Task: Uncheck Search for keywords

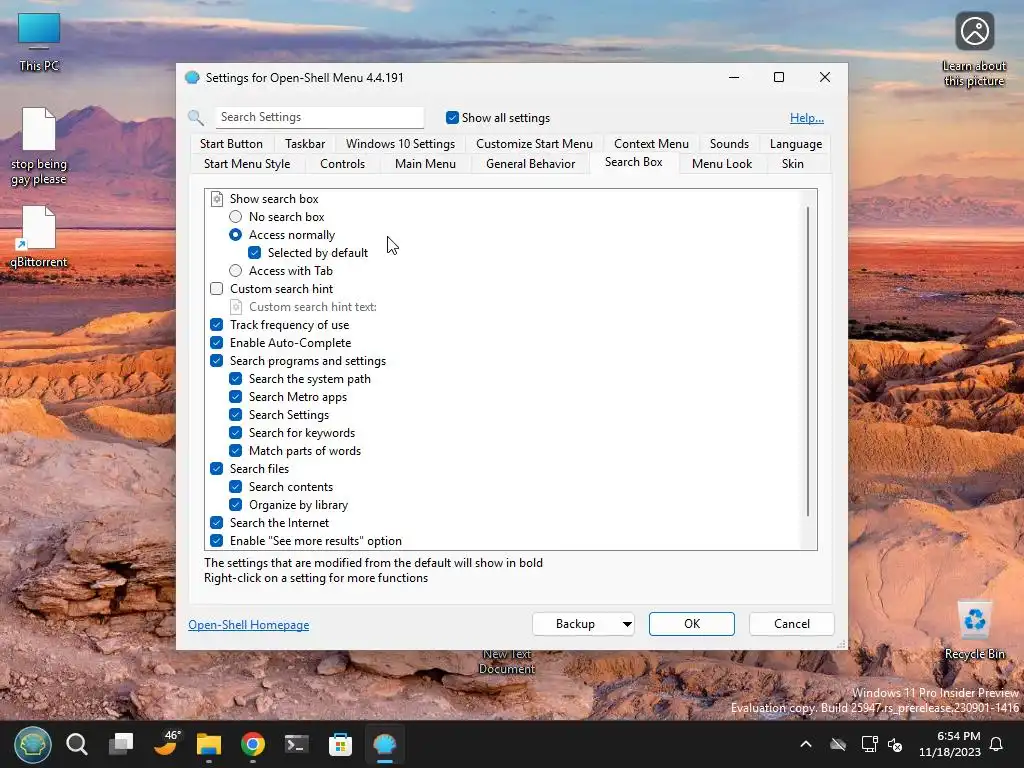Action: pos(236,432)
